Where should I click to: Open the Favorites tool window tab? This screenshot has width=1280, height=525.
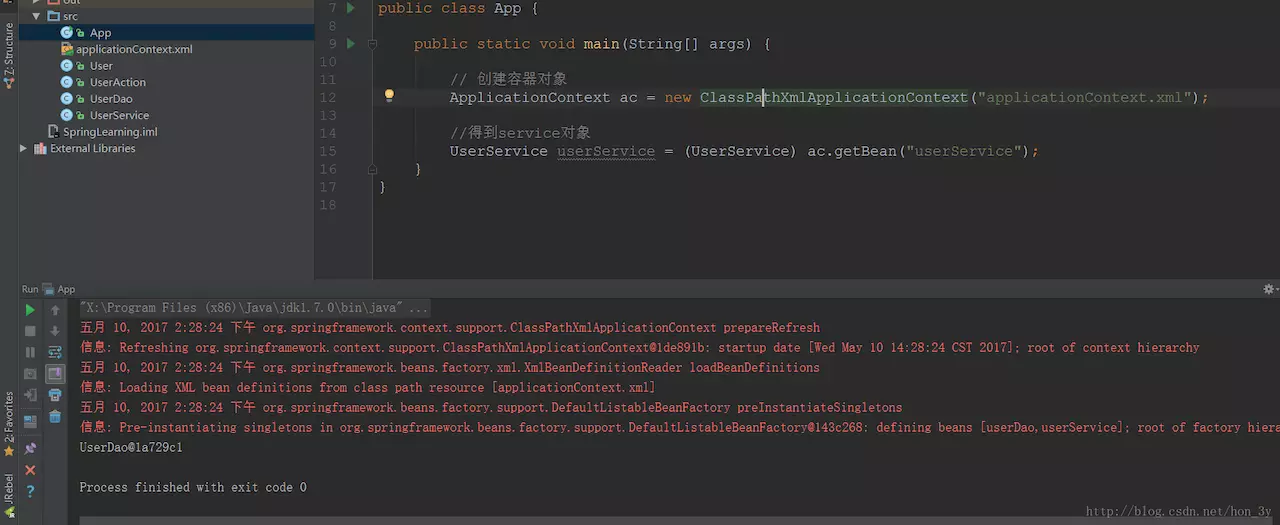9,424
